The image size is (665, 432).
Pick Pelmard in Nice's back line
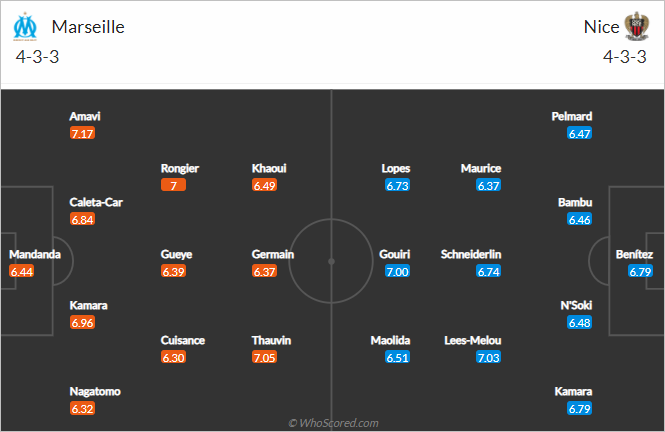point(572,116)
